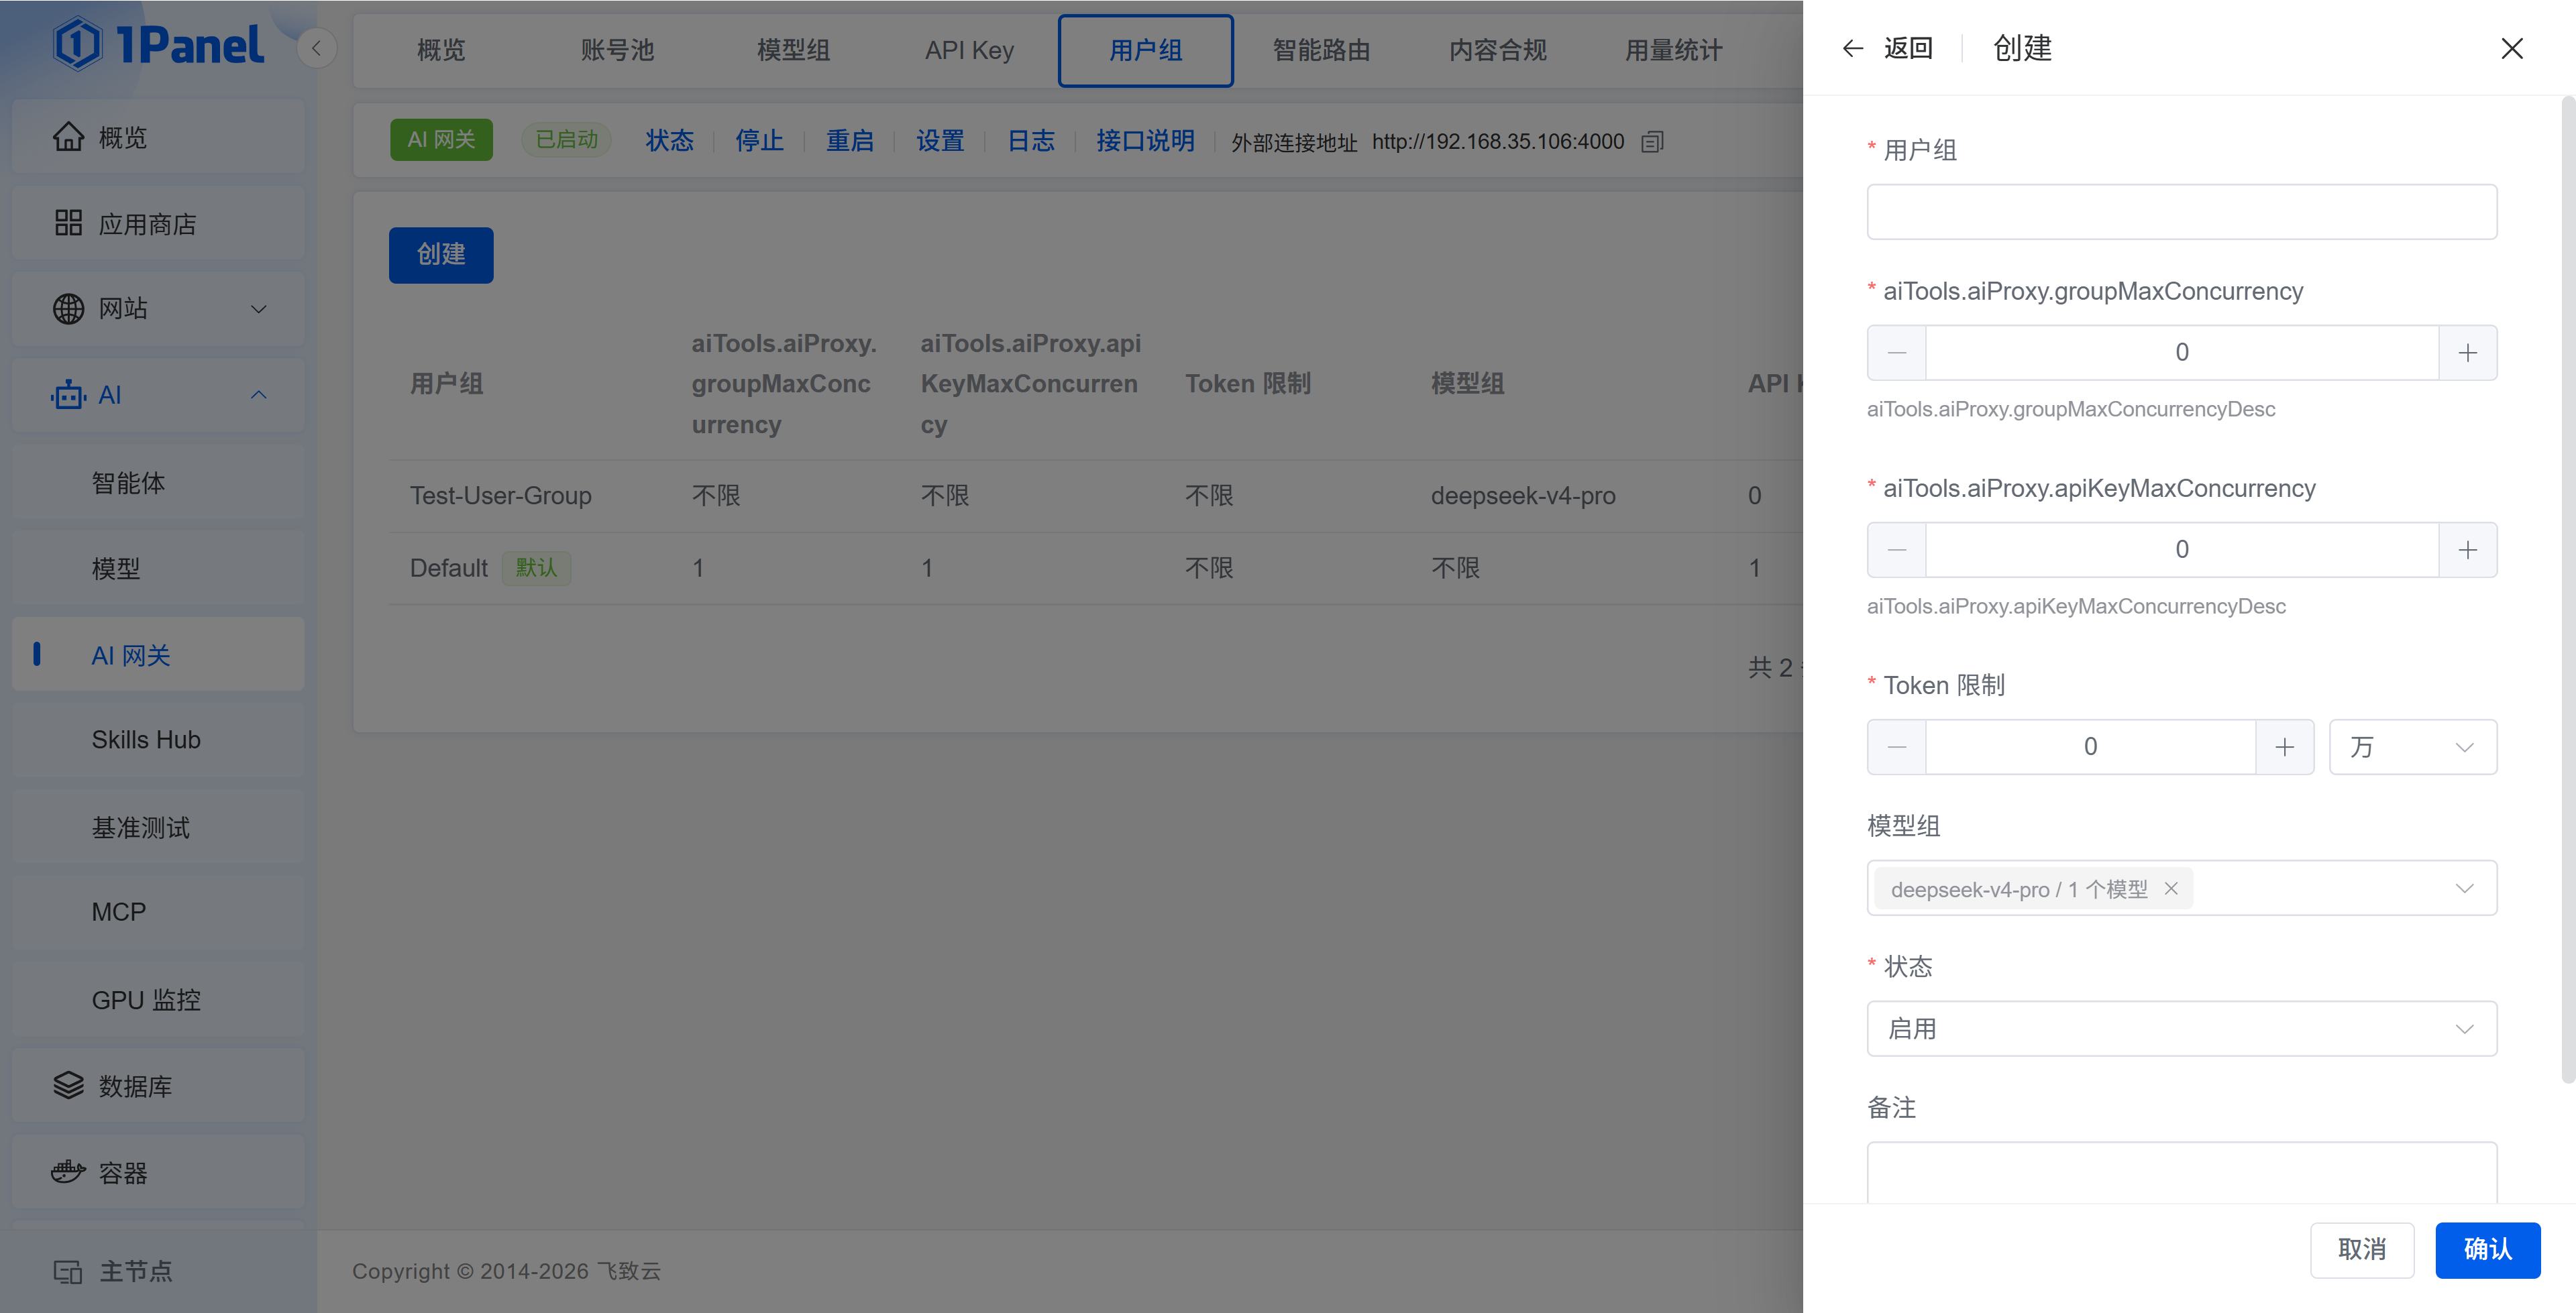
Task: Decrease groupMaxConcurrency value
Action: pyautogui.click(x=1896, y=352)
